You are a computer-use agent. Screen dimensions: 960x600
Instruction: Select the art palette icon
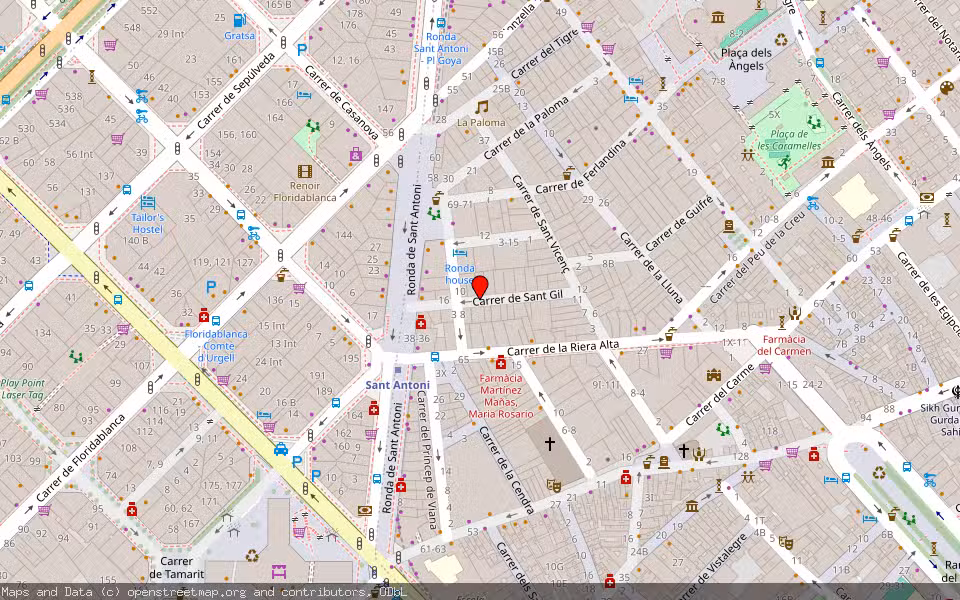[947, 88]
